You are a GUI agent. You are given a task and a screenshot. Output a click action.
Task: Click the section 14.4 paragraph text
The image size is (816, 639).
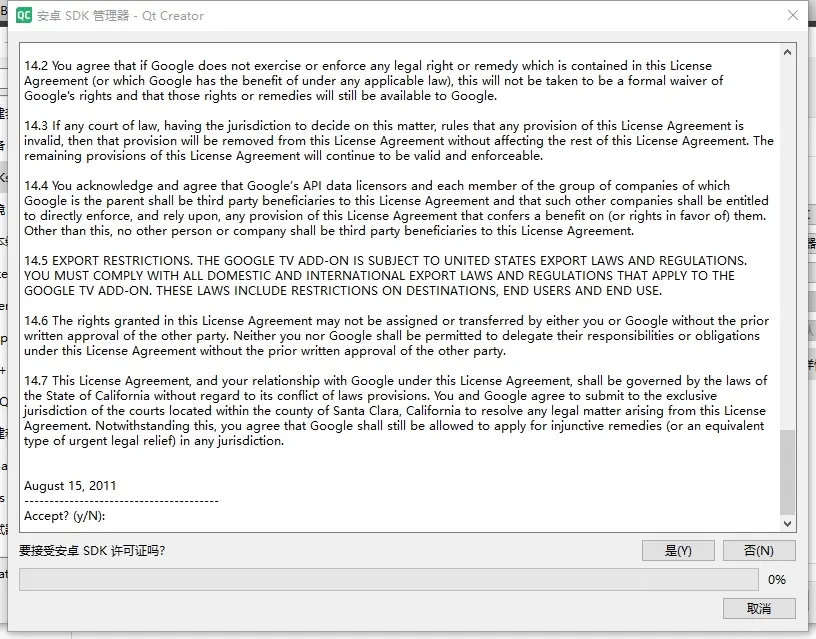[x=396, y=208]
